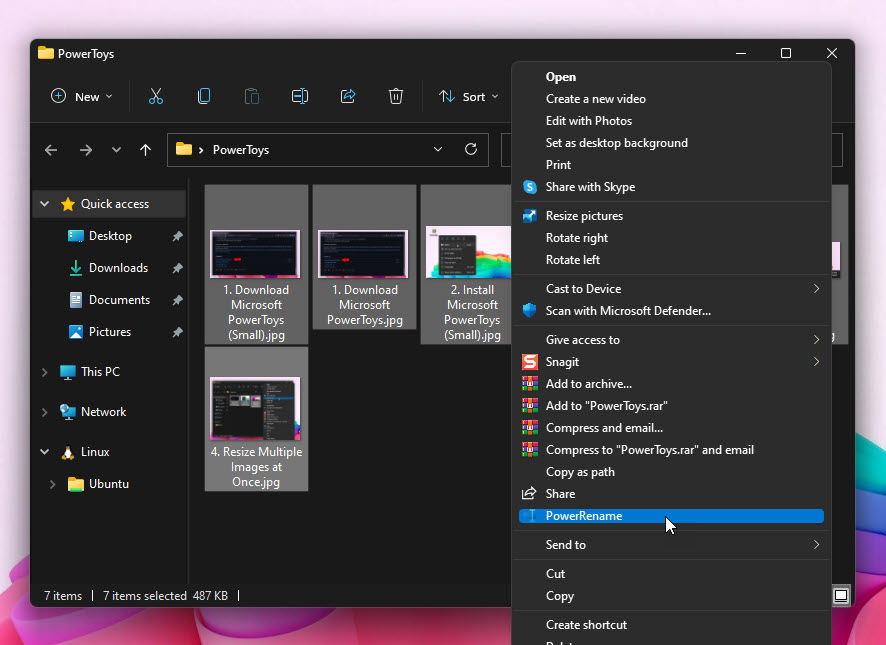Click the Share toolbar icon

pyautogui.click(x=348, y=97)
